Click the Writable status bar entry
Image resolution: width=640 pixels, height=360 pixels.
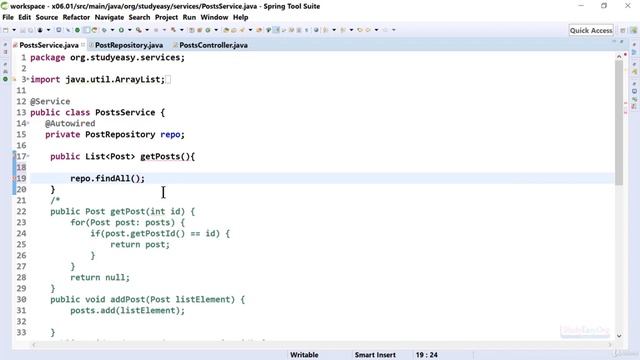pos(304,355)
